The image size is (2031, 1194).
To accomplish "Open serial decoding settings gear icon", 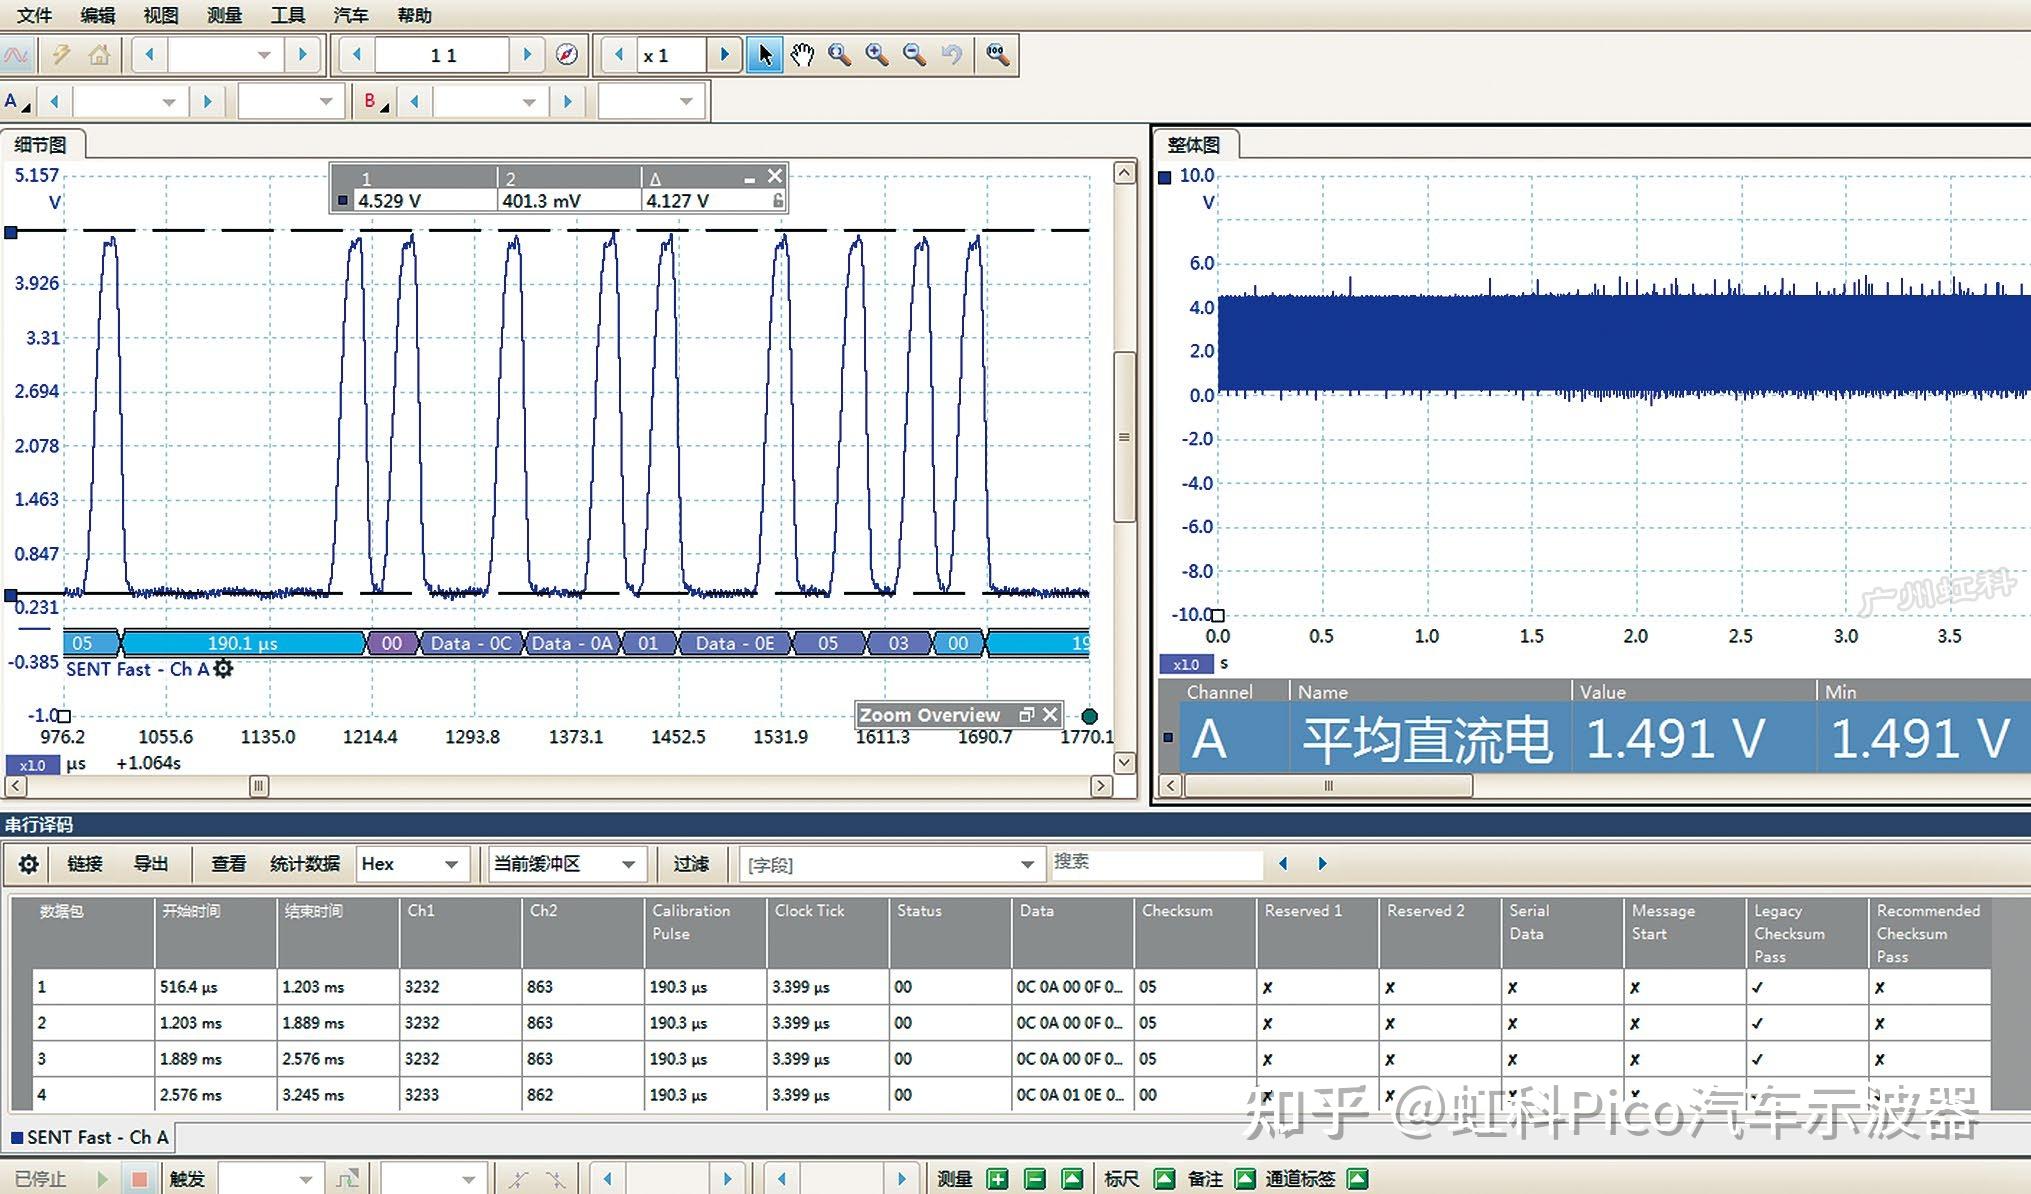I will tap(29, 864).
